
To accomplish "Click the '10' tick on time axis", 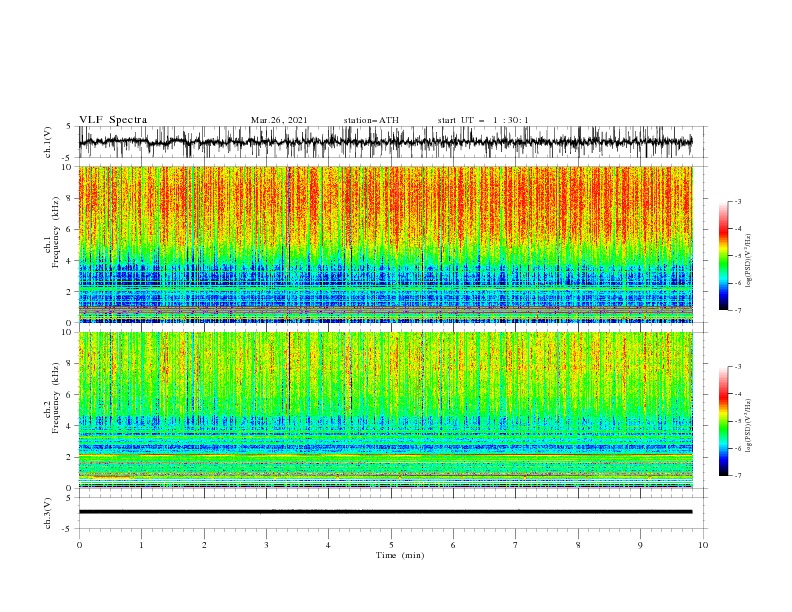I will [703, 545].
